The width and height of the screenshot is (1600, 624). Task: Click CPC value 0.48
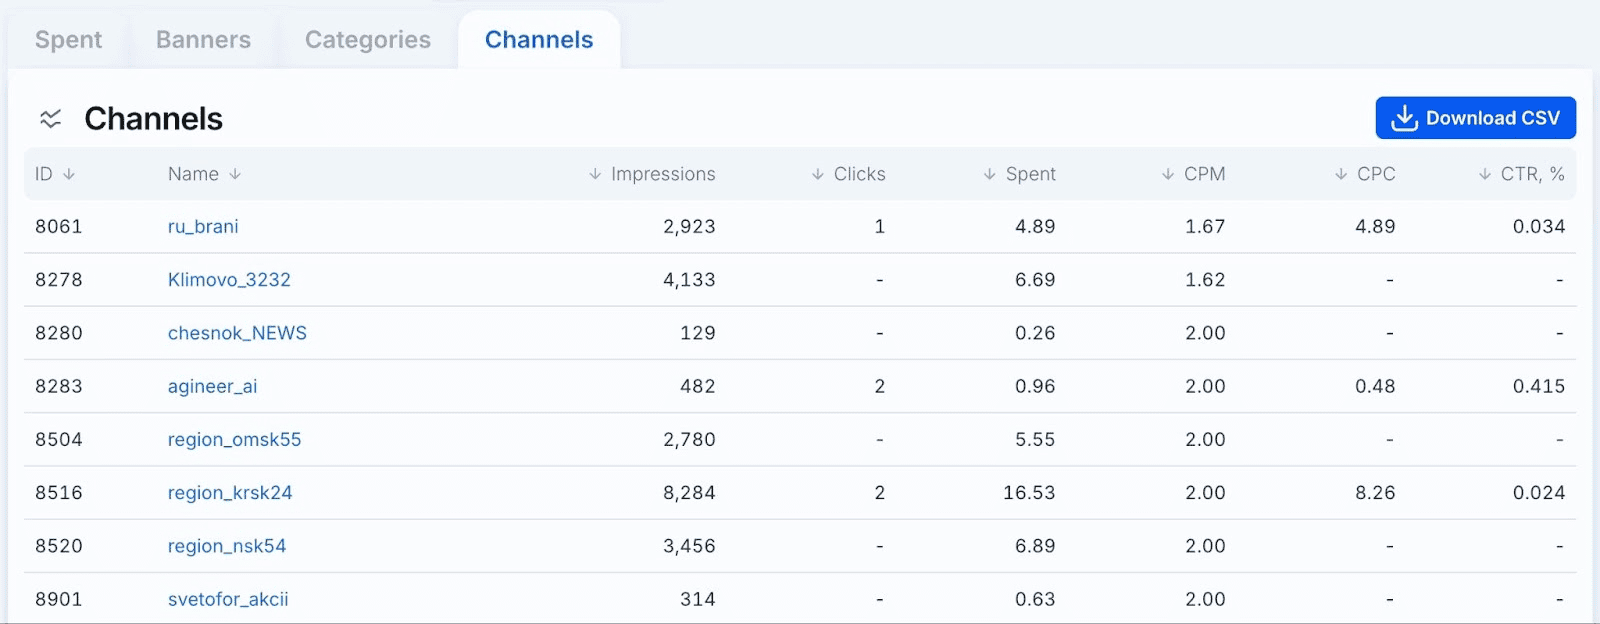tap(1375, 386)
